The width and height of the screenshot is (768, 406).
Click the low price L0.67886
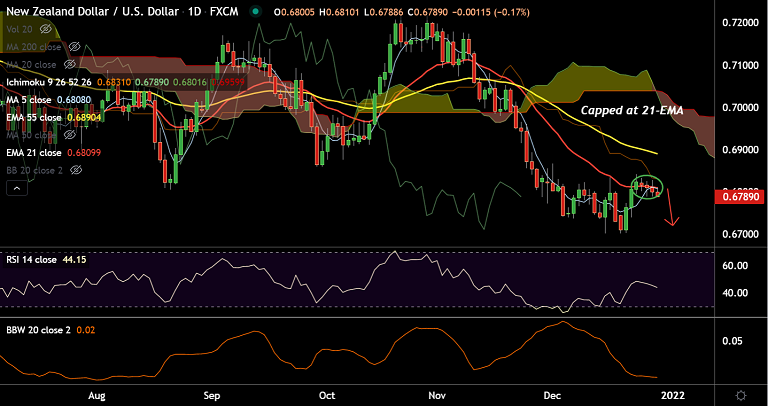click(x=385, y=12)
